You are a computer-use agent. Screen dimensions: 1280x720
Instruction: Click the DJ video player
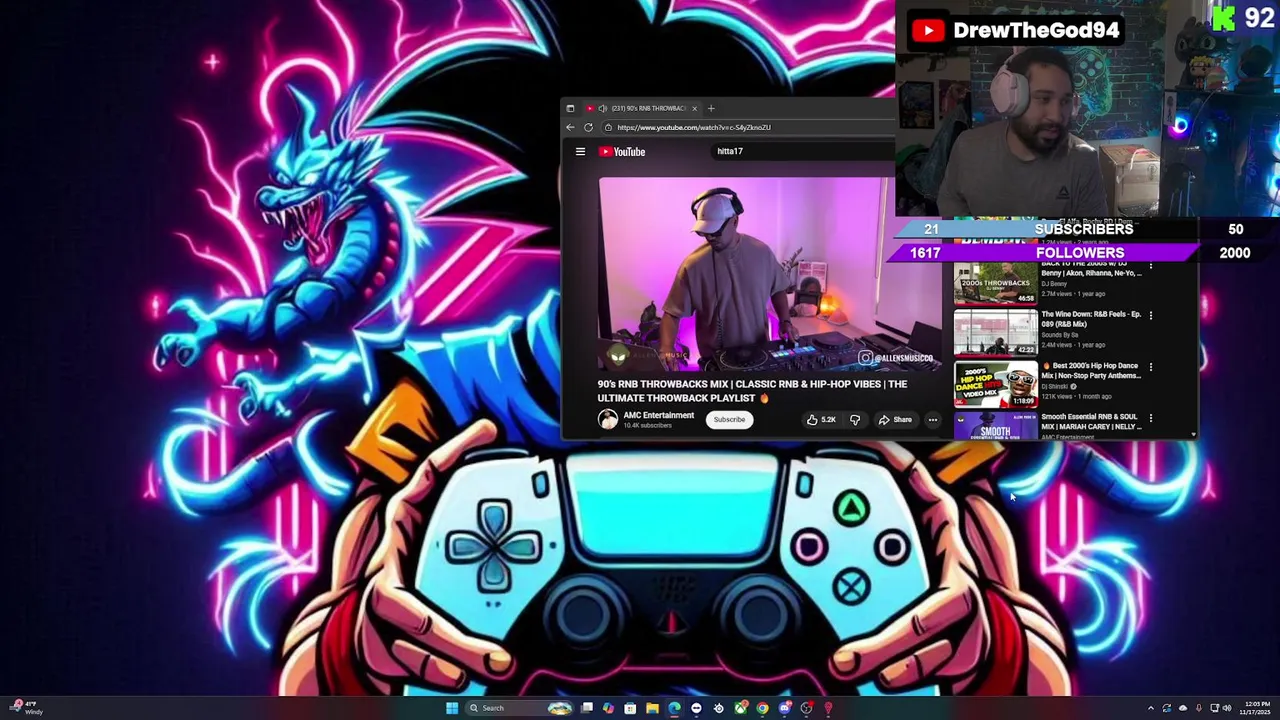pos(768,274)
